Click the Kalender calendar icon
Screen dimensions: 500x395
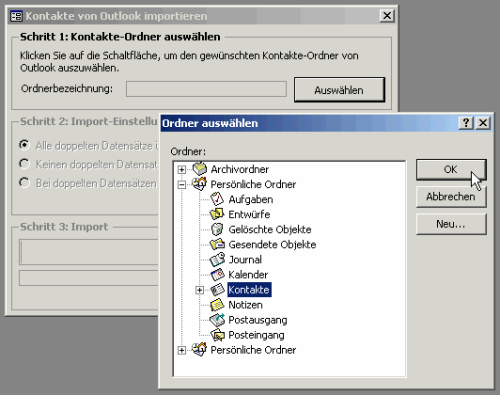coord(217,274)
